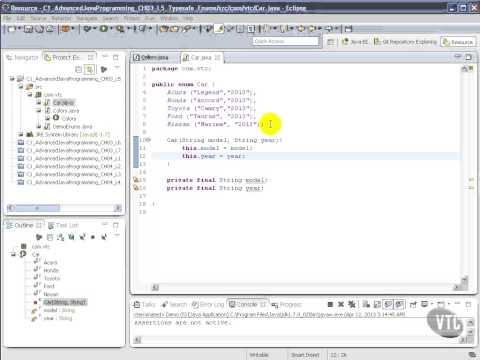480x360 pixels.
Task: Click the New toolbar icon
Action: click(x=11, y=29)
